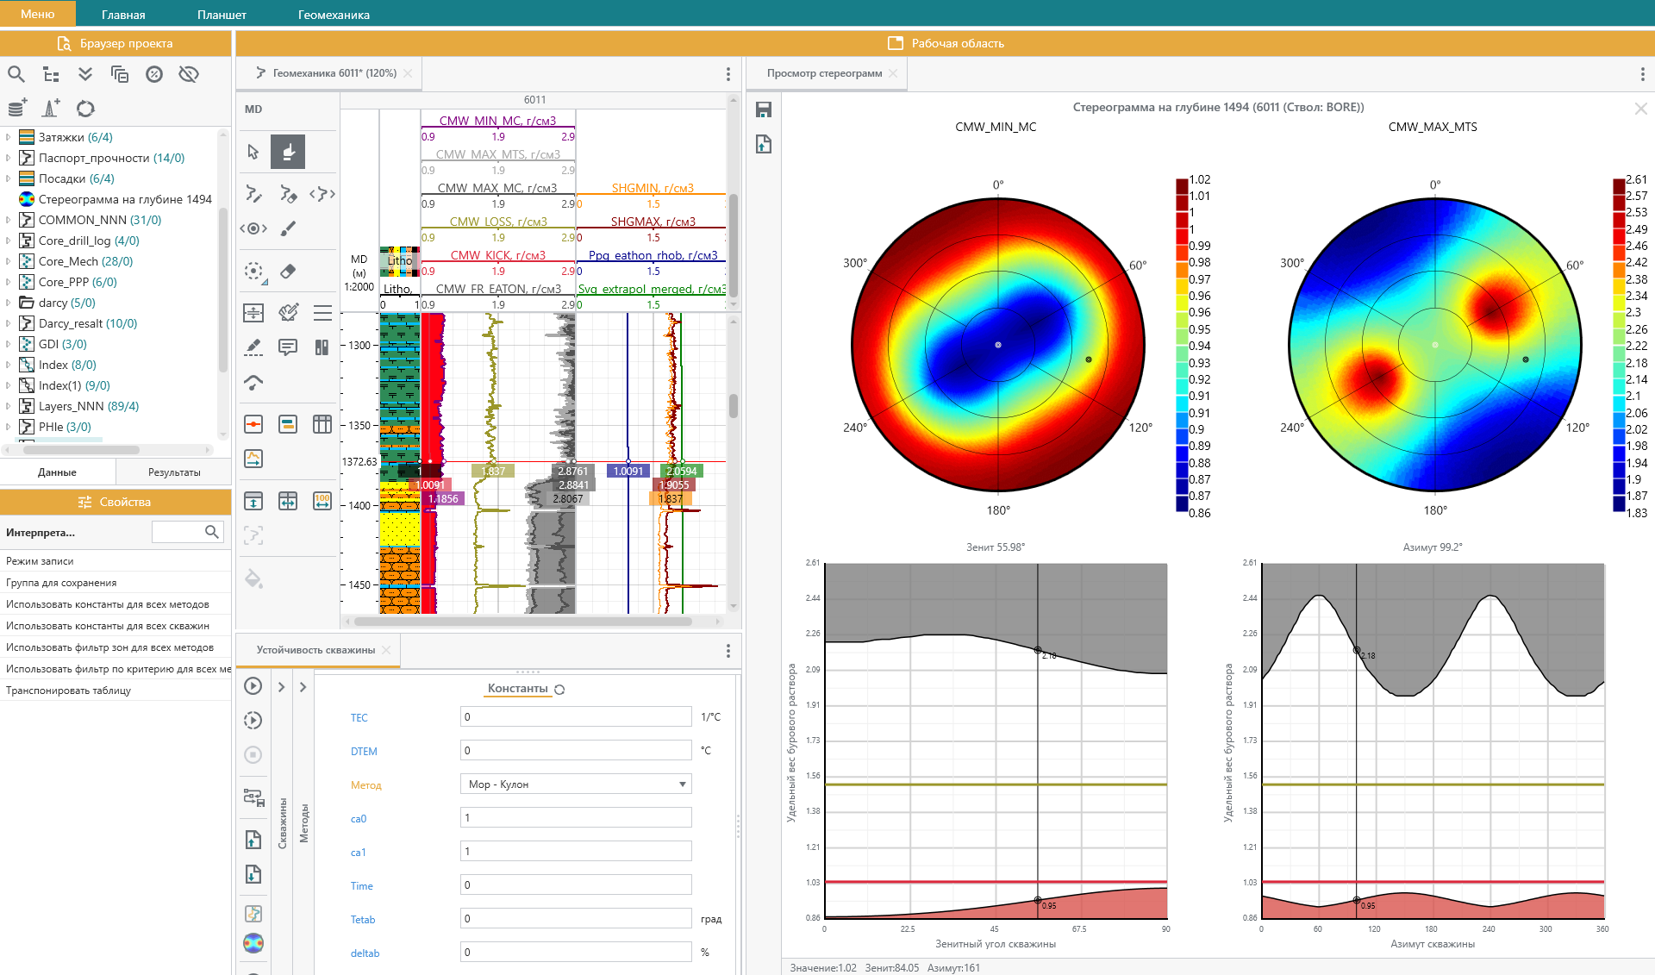Screen dimensions: 1655x975
Task: Expand the Скважины side panel chevron
Action: pyautogui.click(x=282, y=687)
